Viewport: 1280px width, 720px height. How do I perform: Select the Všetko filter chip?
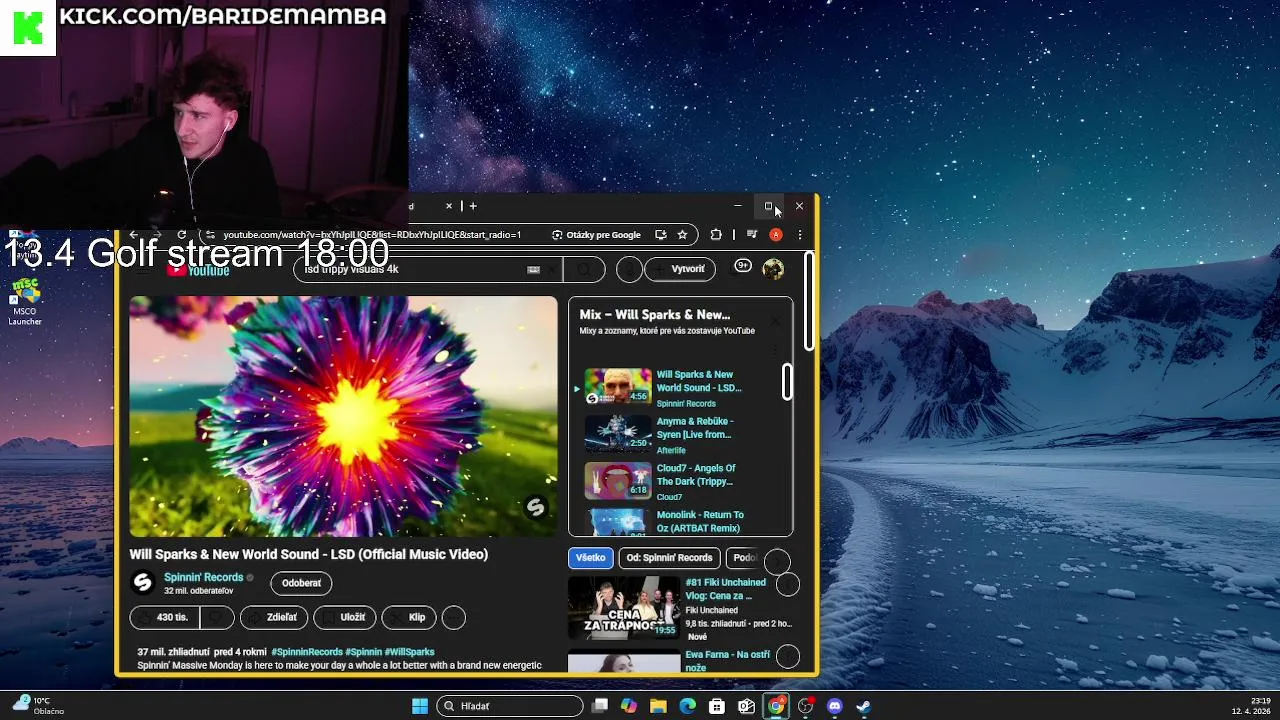coord(591,558)
